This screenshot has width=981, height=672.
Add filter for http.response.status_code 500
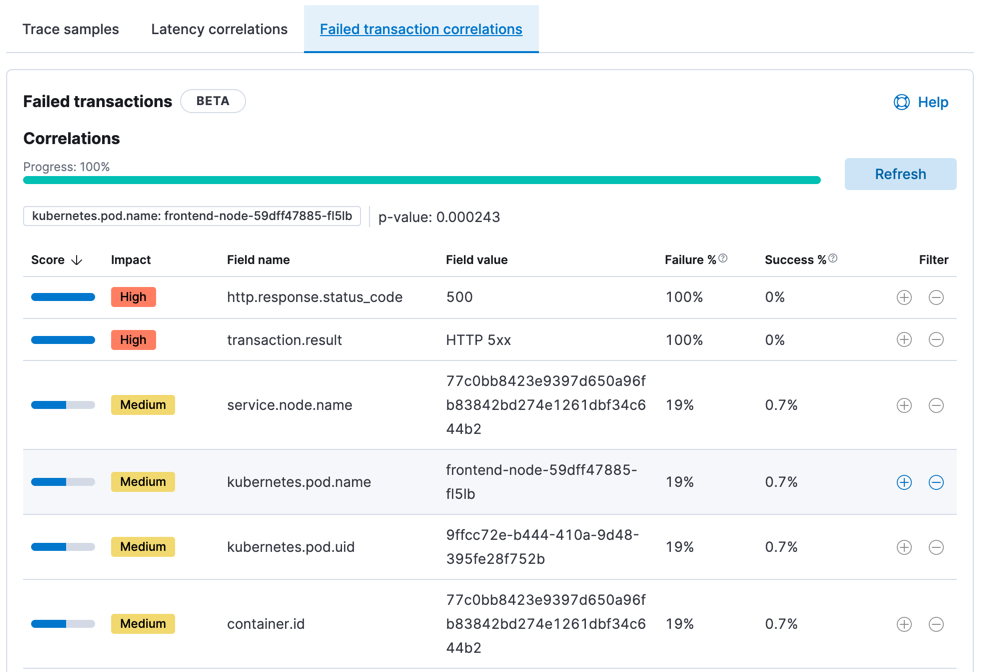point(904,297)
